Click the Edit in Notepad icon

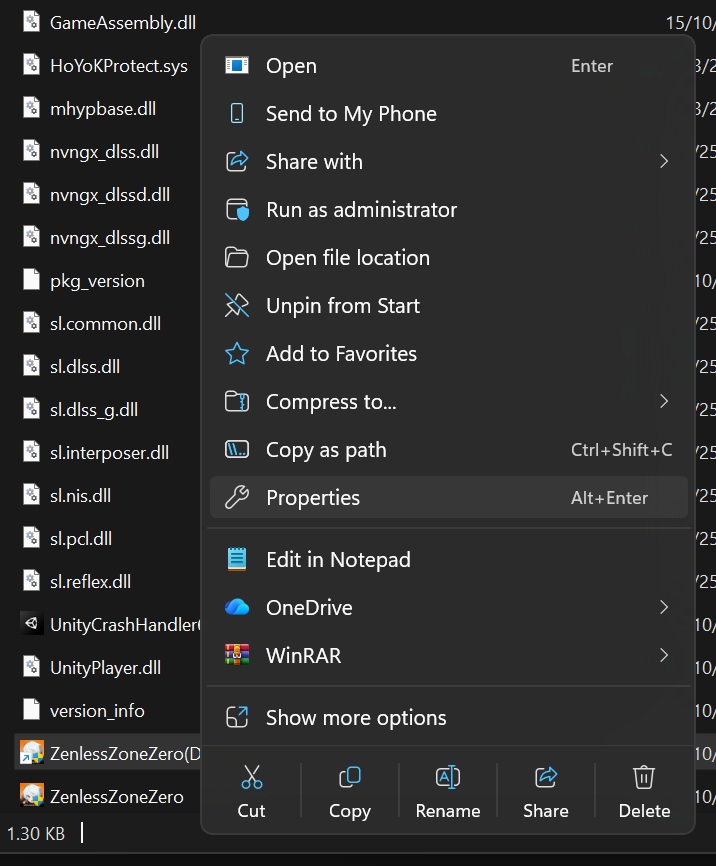[x=237, y=560]
